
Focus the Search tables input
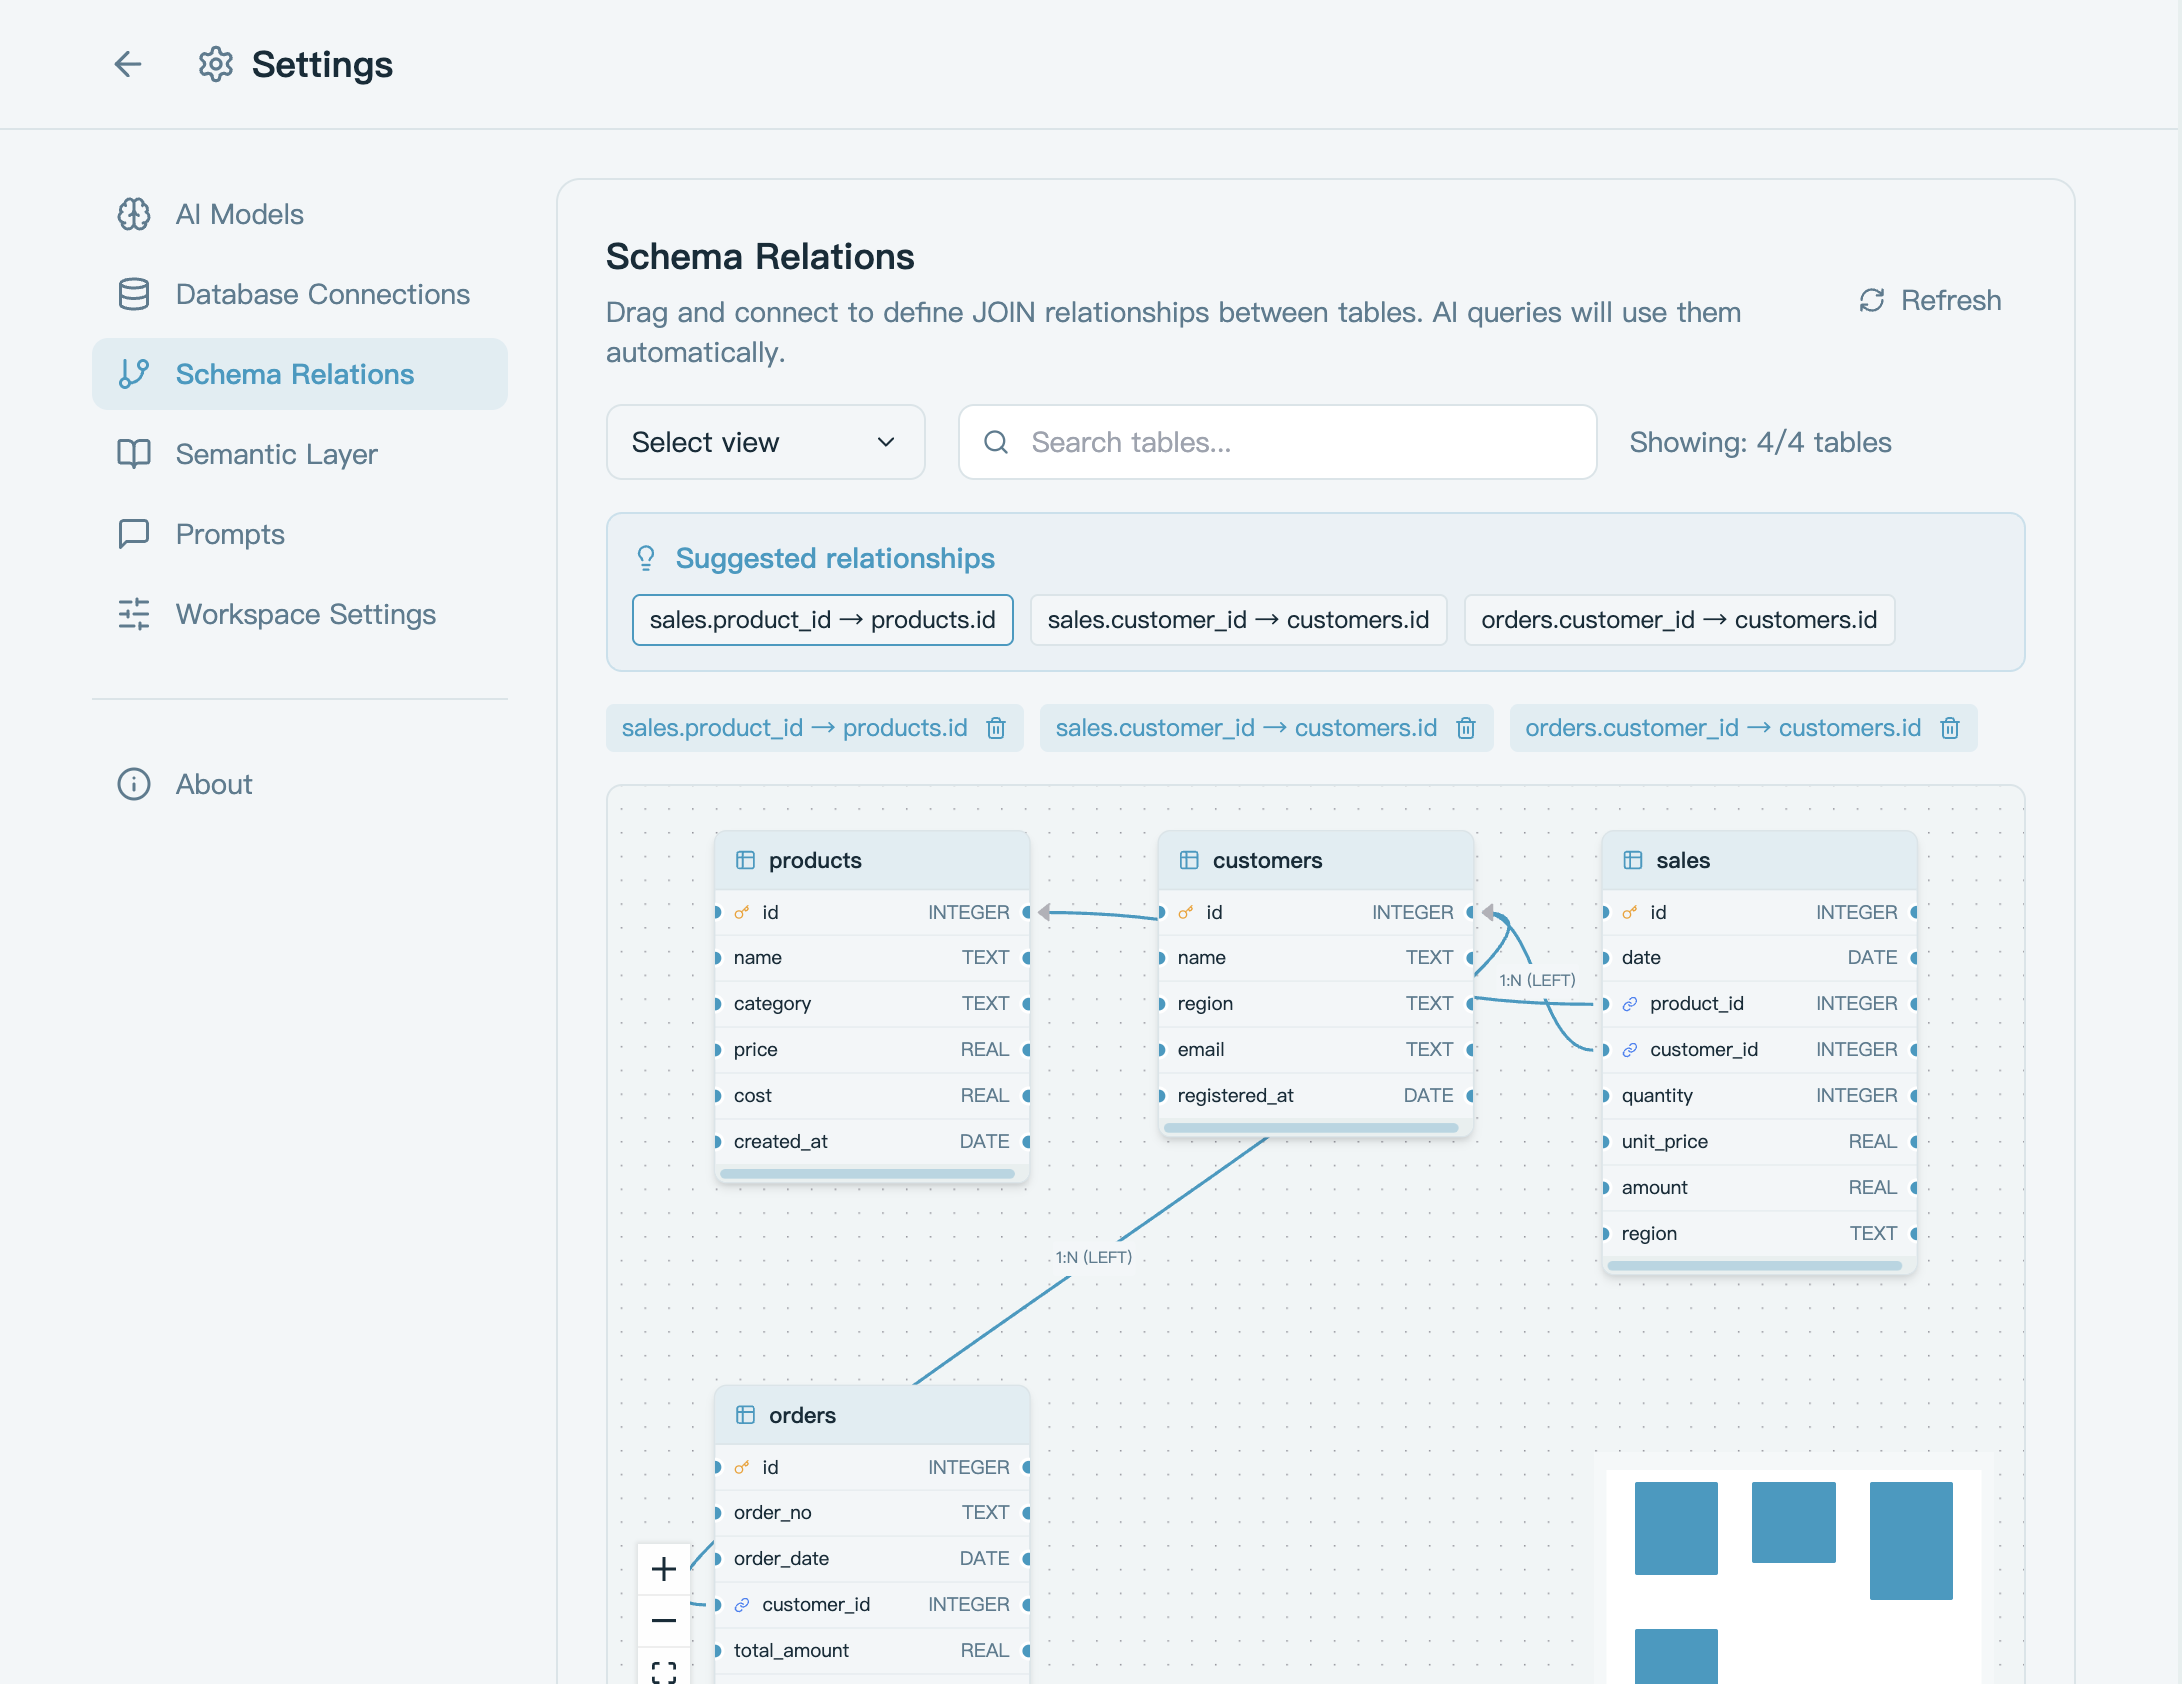1277,442
